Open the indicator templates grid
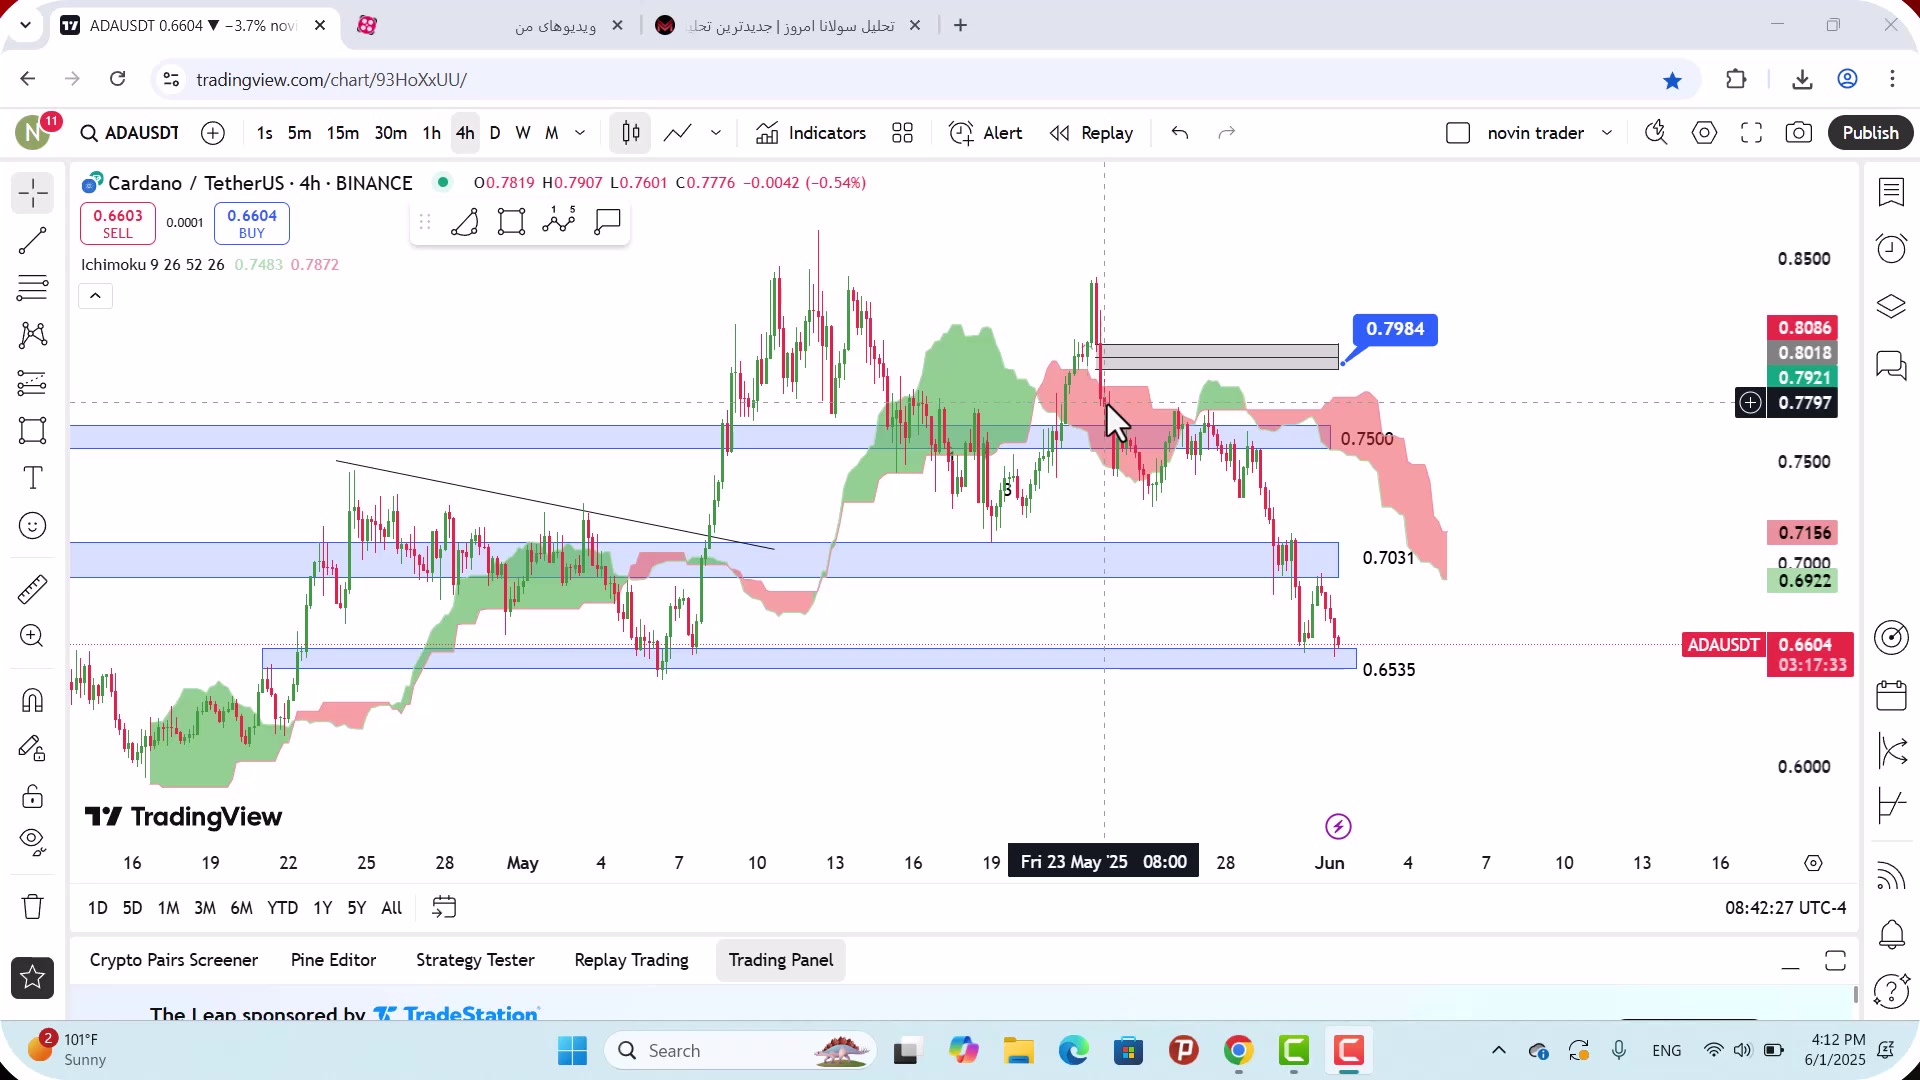The image size is (1920, 1080). (903, 133)
